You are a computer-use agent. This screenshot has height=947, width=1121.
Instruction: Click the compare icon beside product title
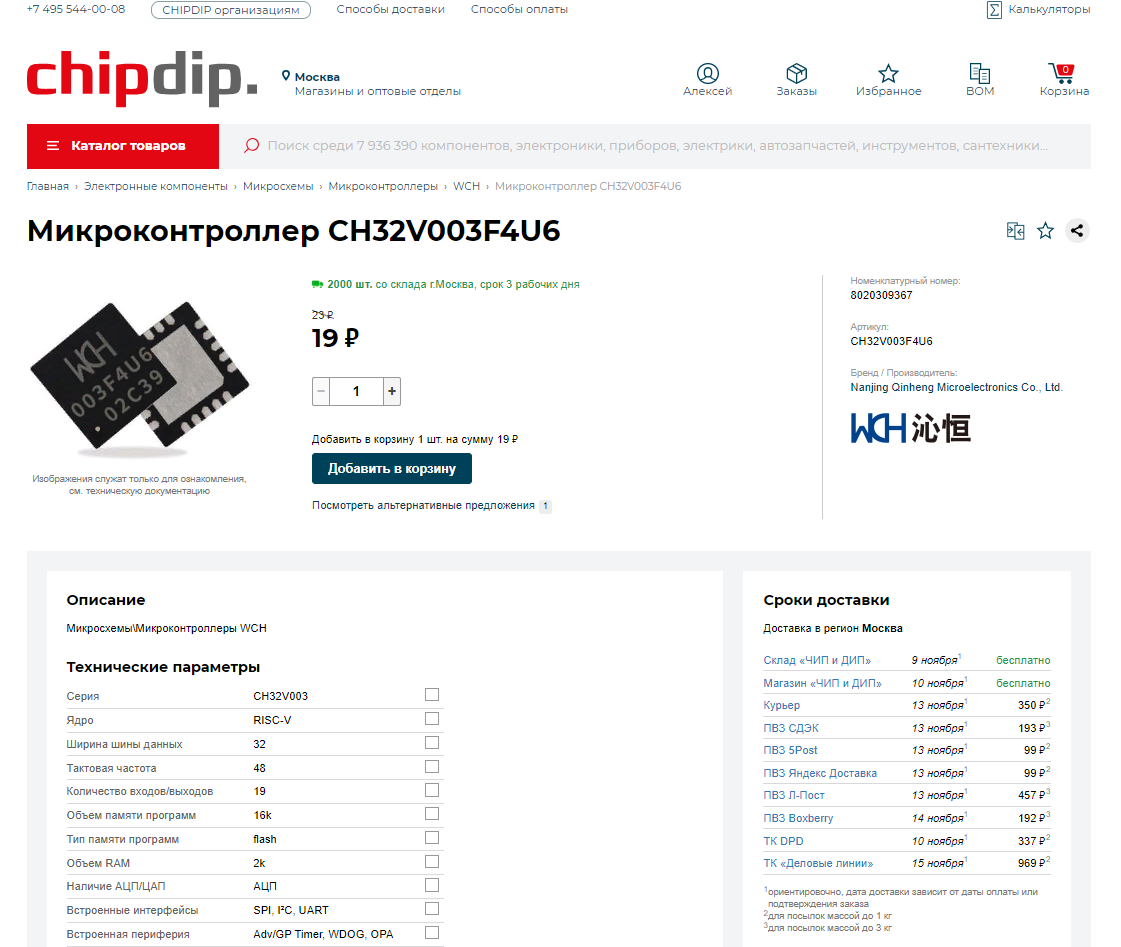point(1015,231)
